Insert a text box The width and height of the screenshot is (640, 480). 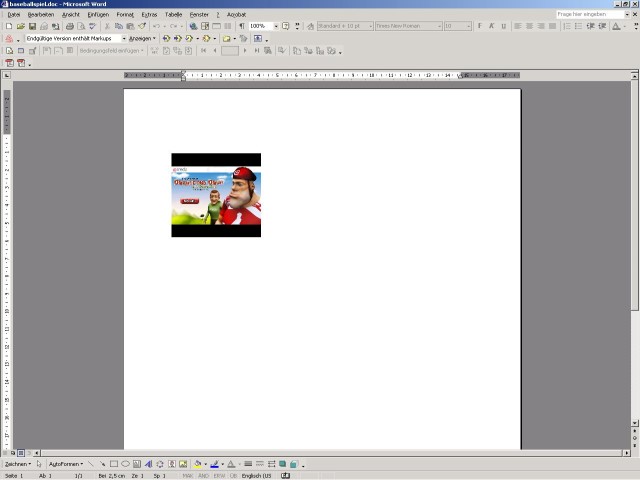[137, 464]
